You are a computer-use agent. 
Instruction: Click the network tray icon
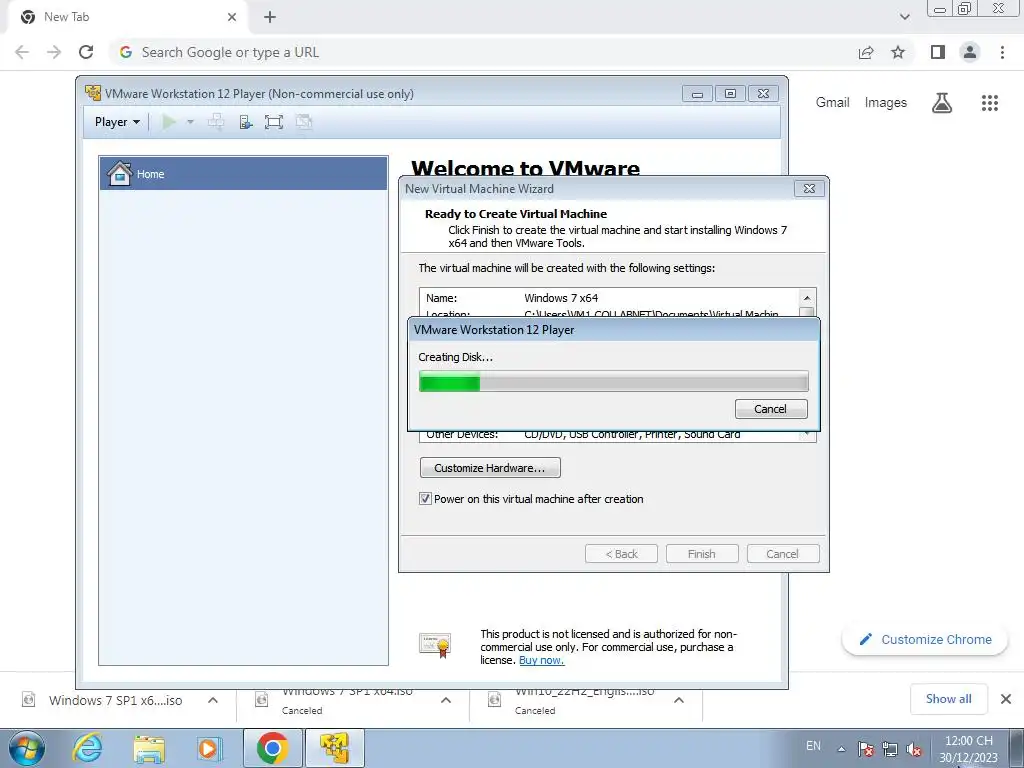889,749
